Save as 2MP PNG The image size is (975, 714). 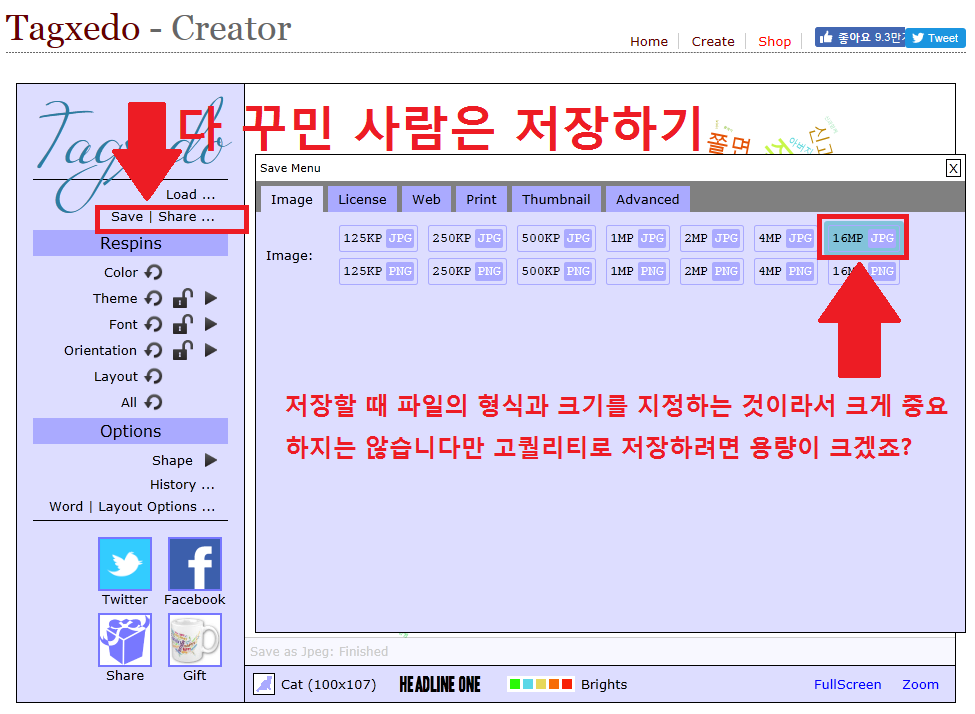pos(711,271)
